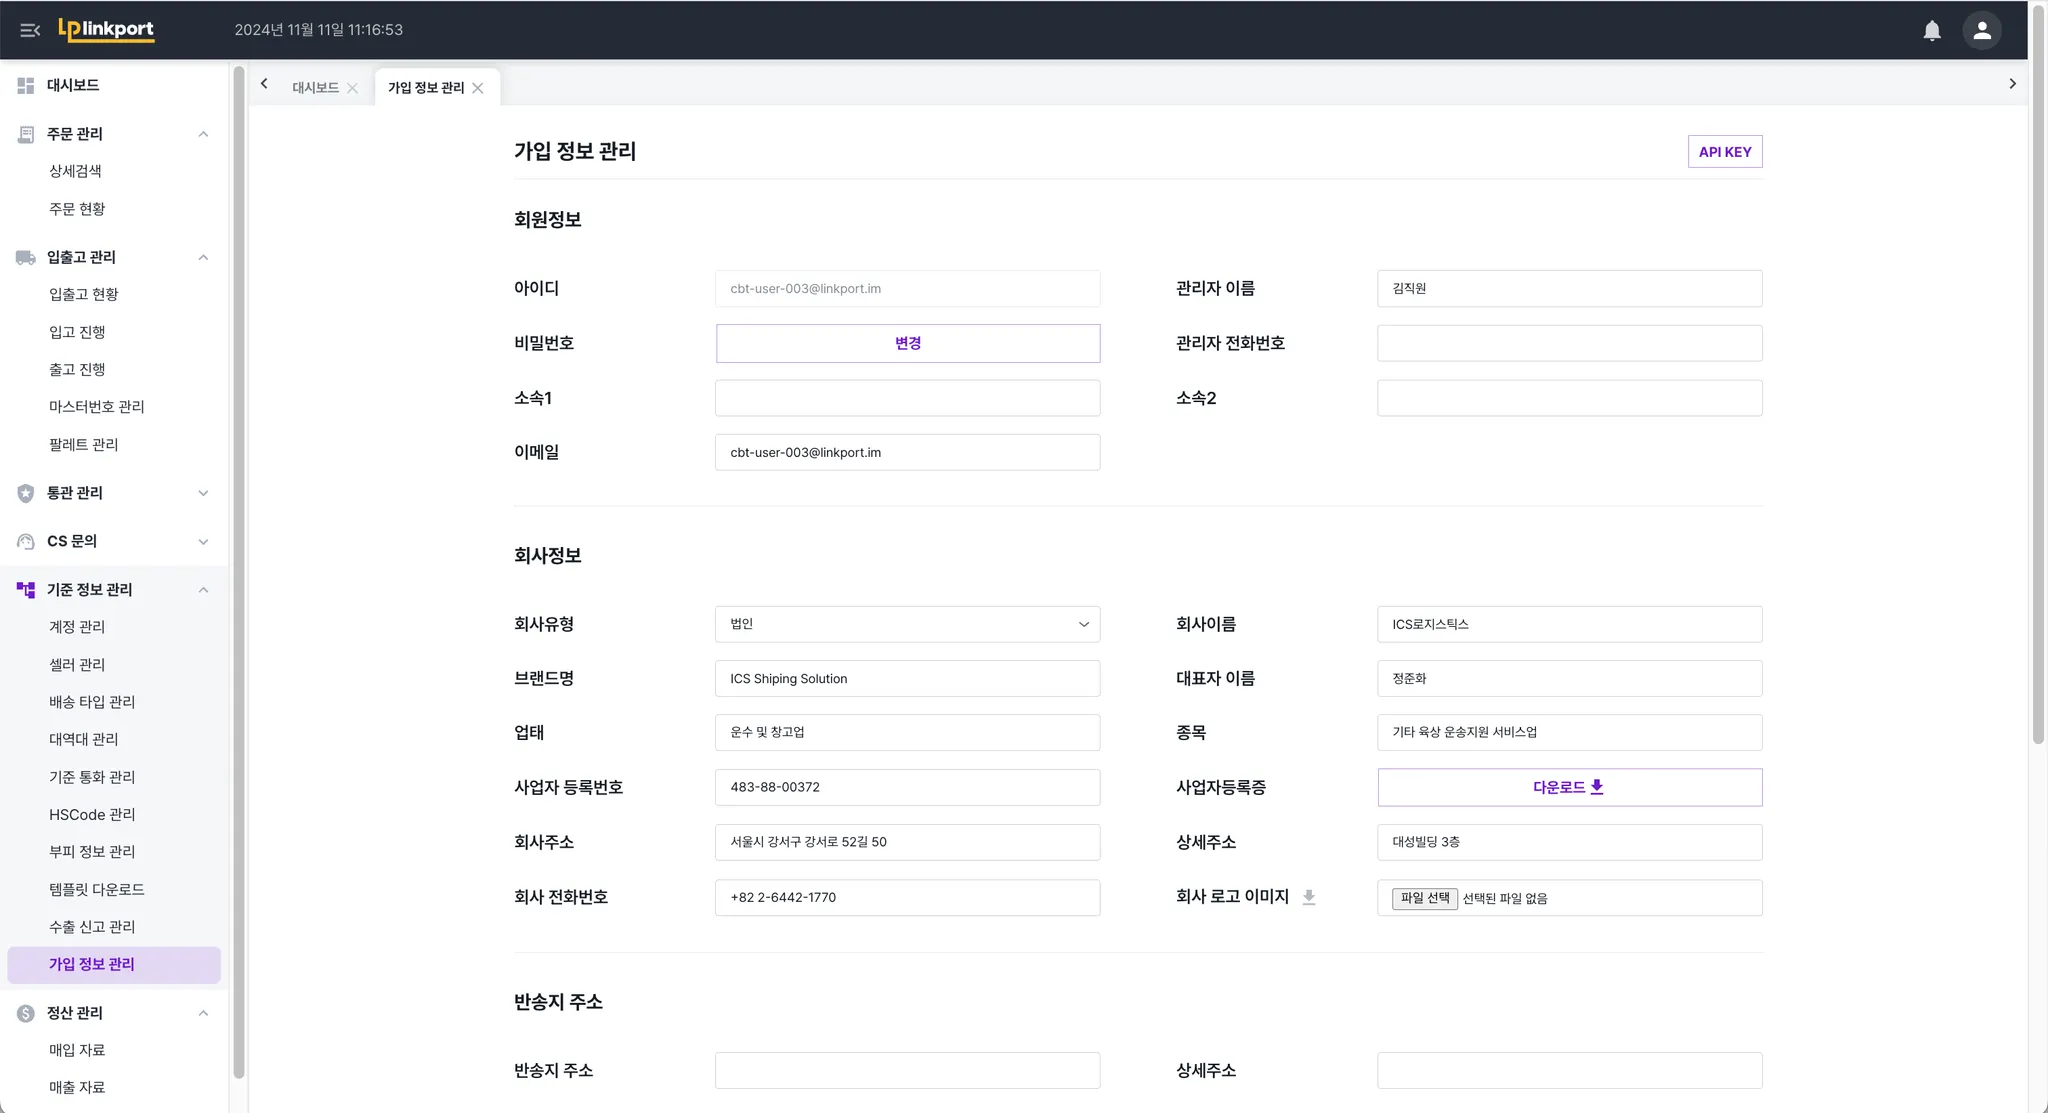Click the notification bell icon
This screenshot has width=2048, height=1113.
click(1932, 30)
